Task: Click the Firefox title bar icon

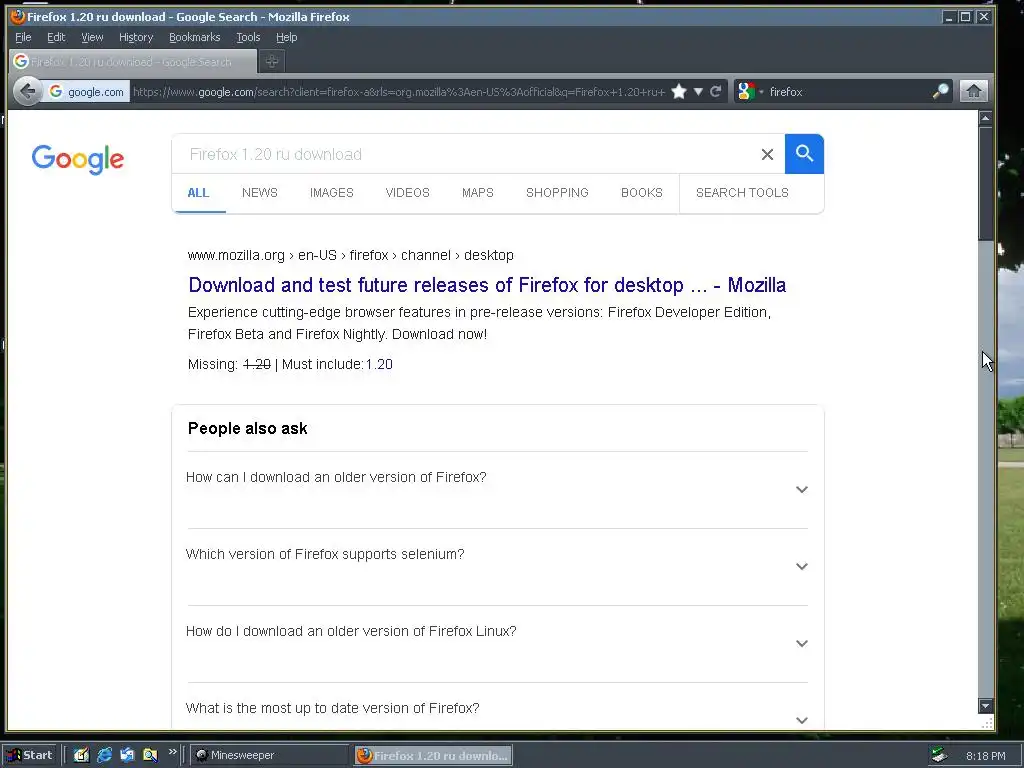Action: pos(18,16)
